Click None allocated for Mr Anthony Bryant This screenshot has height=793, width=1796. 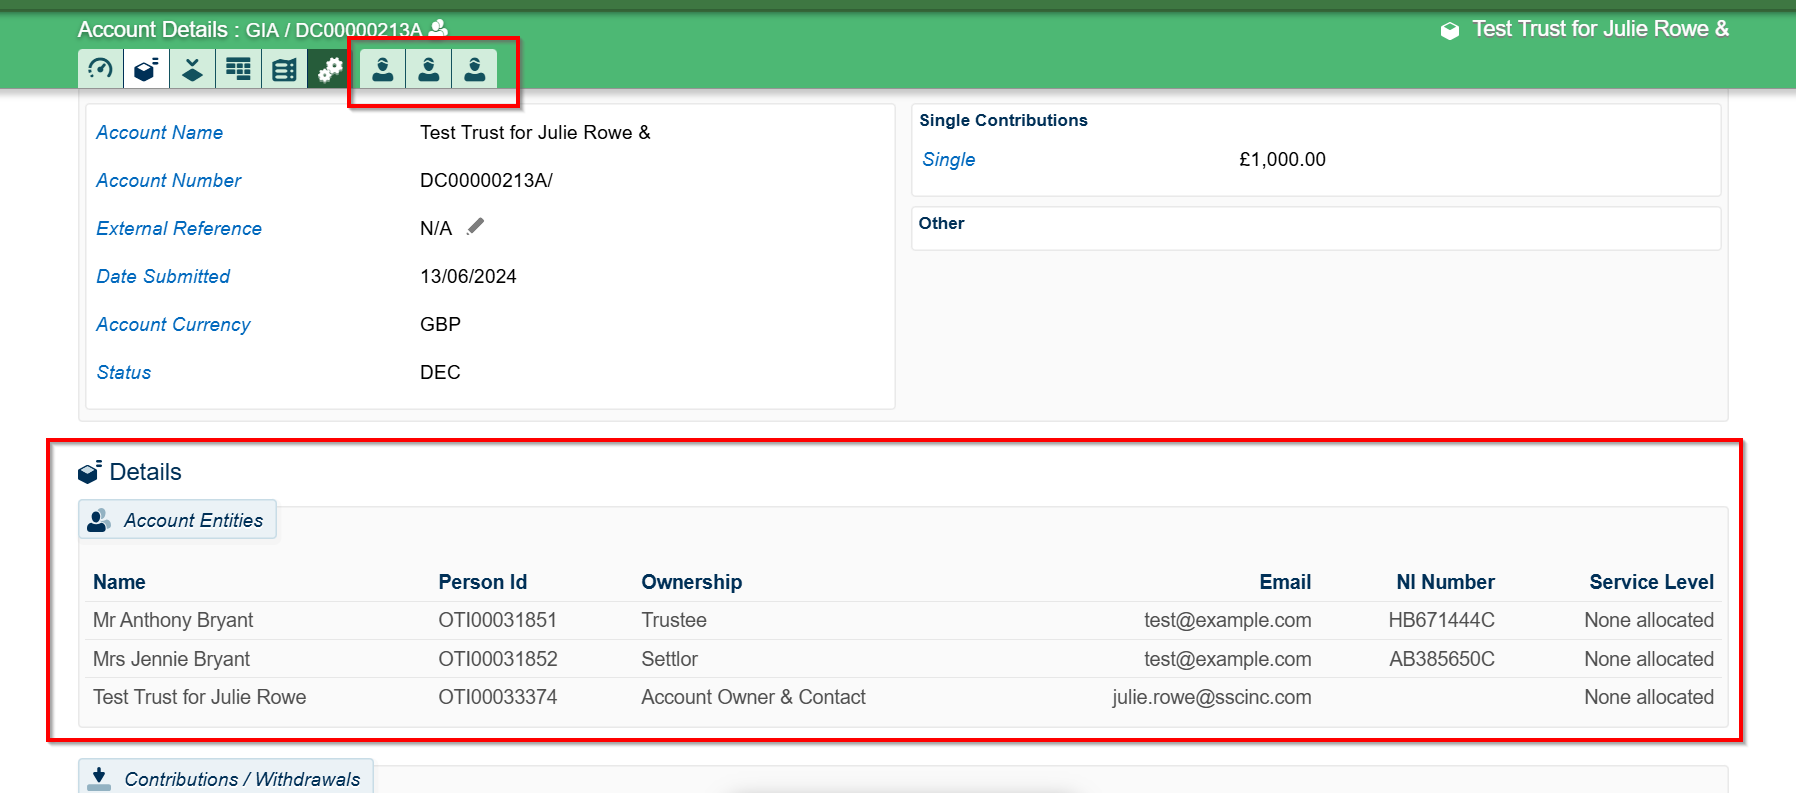click(1649, 620)
